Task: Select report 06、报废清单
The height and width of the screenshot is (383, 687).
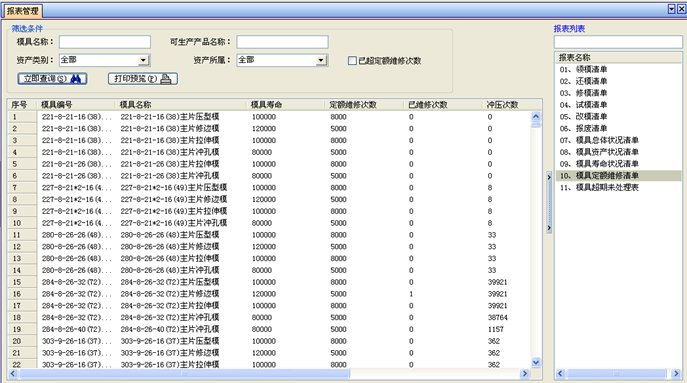Action: tap(583, 128)
